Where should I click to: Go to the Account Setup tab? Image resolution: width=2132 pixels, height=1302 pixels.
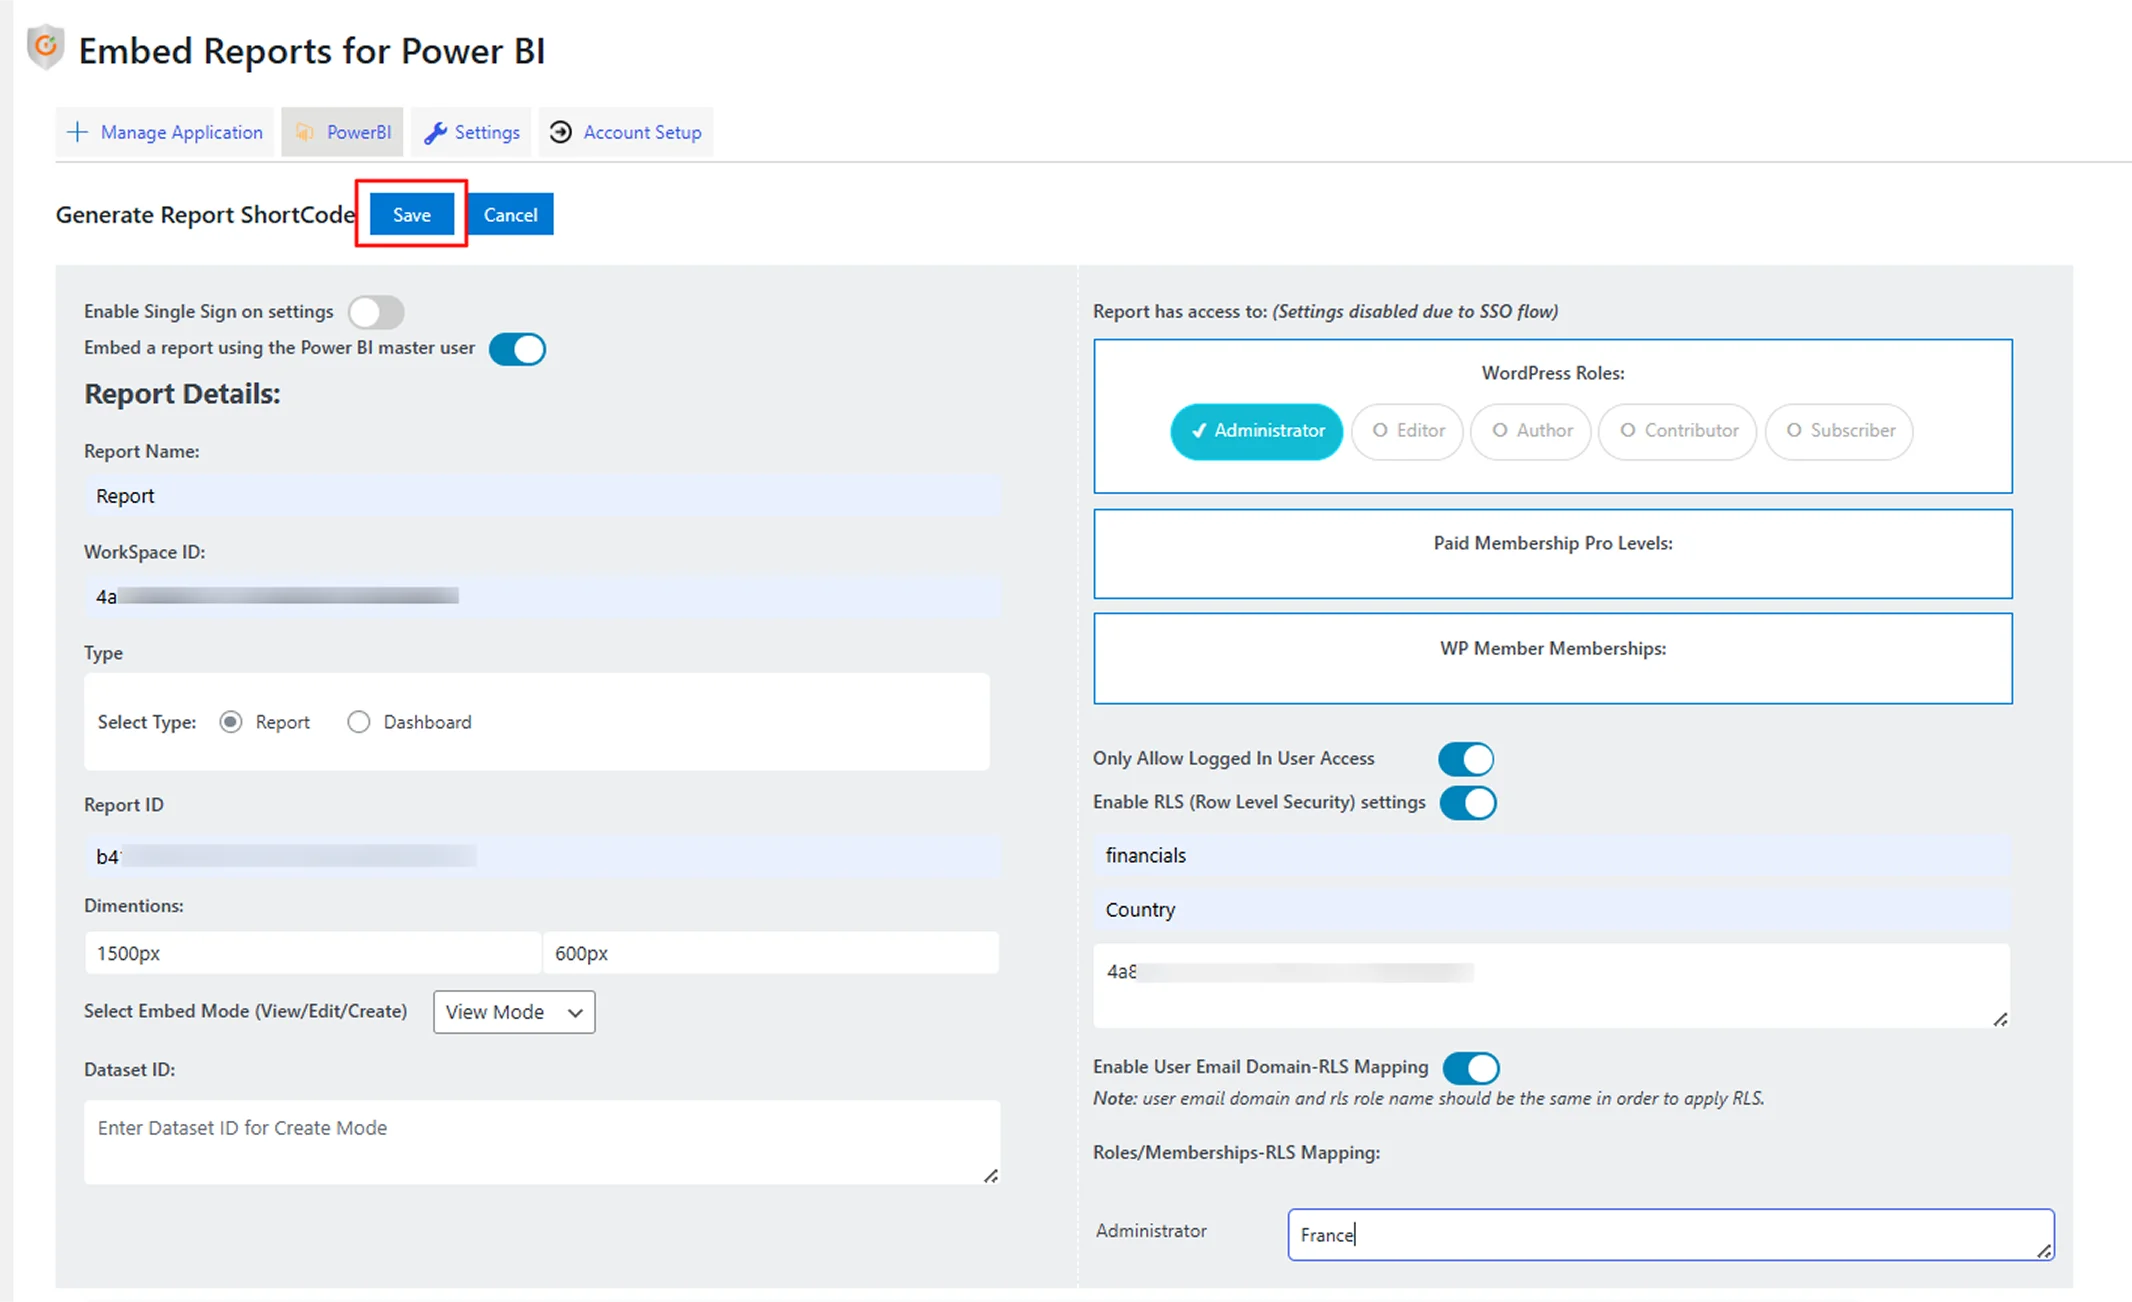pos(626,132)
